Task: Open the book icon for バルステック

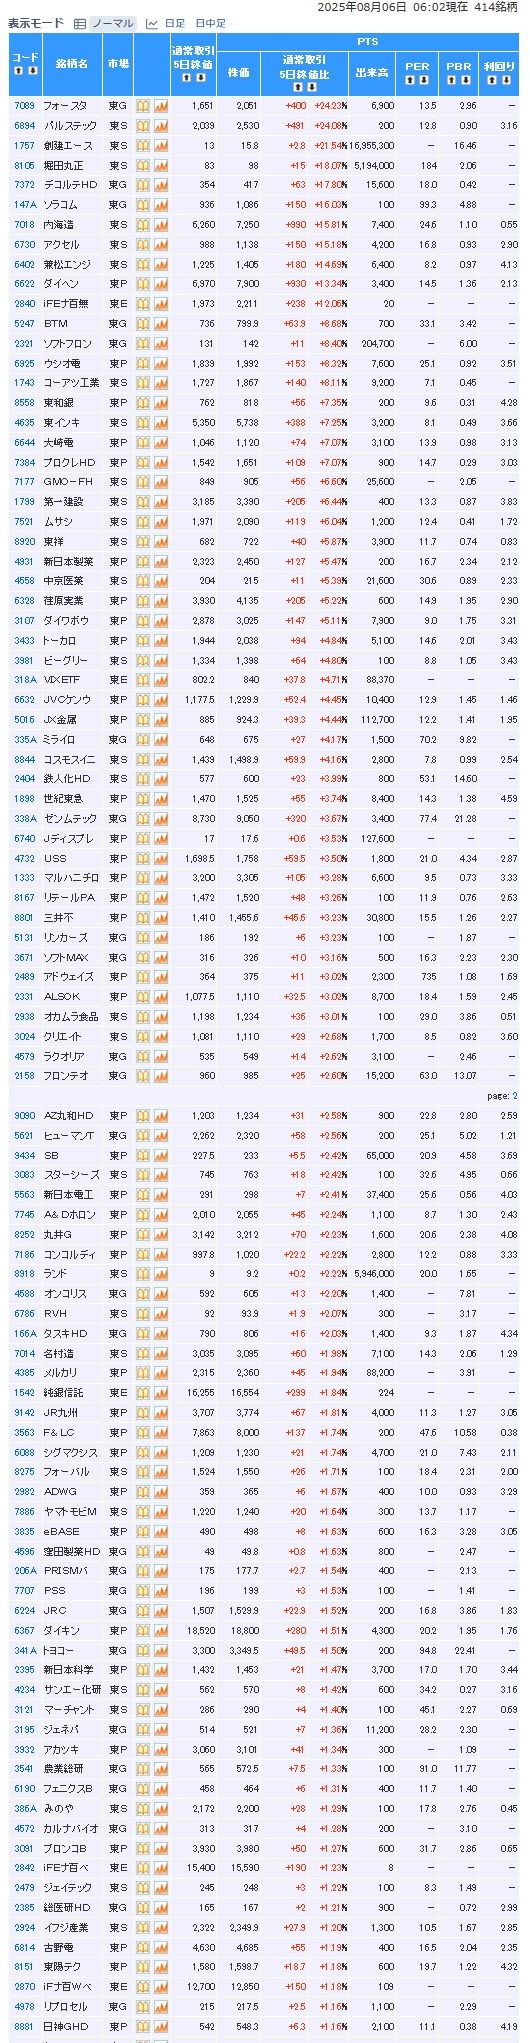Action: coord(143,126)
